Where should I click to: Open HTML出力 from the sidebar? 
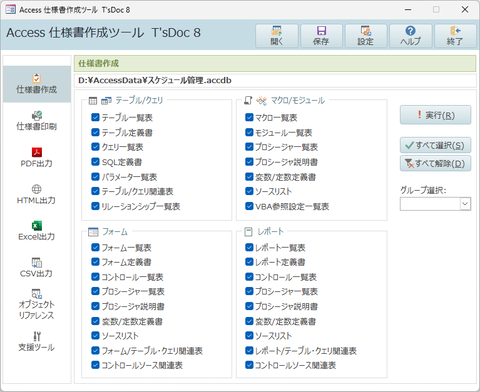37,194
